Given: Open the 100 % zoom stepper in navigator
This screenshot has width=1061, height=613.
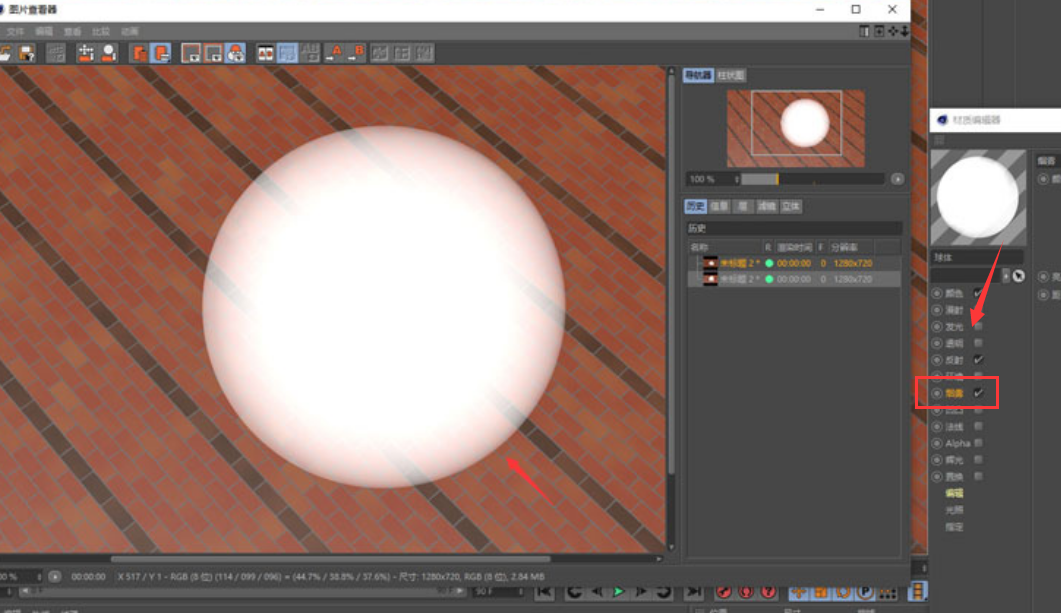Looking at the screenshot, I should point(737,179).
